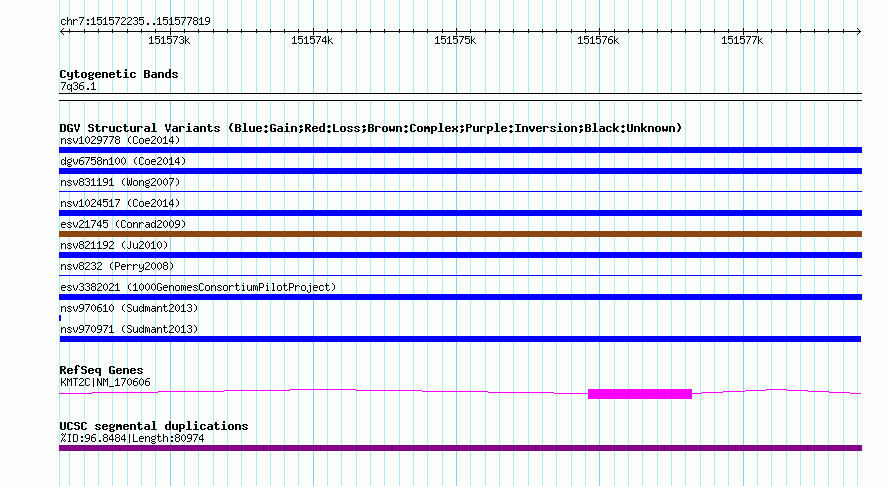Click the 151574k ruler tick label
The height and width of the screenshot is (486, 890).
312,40
